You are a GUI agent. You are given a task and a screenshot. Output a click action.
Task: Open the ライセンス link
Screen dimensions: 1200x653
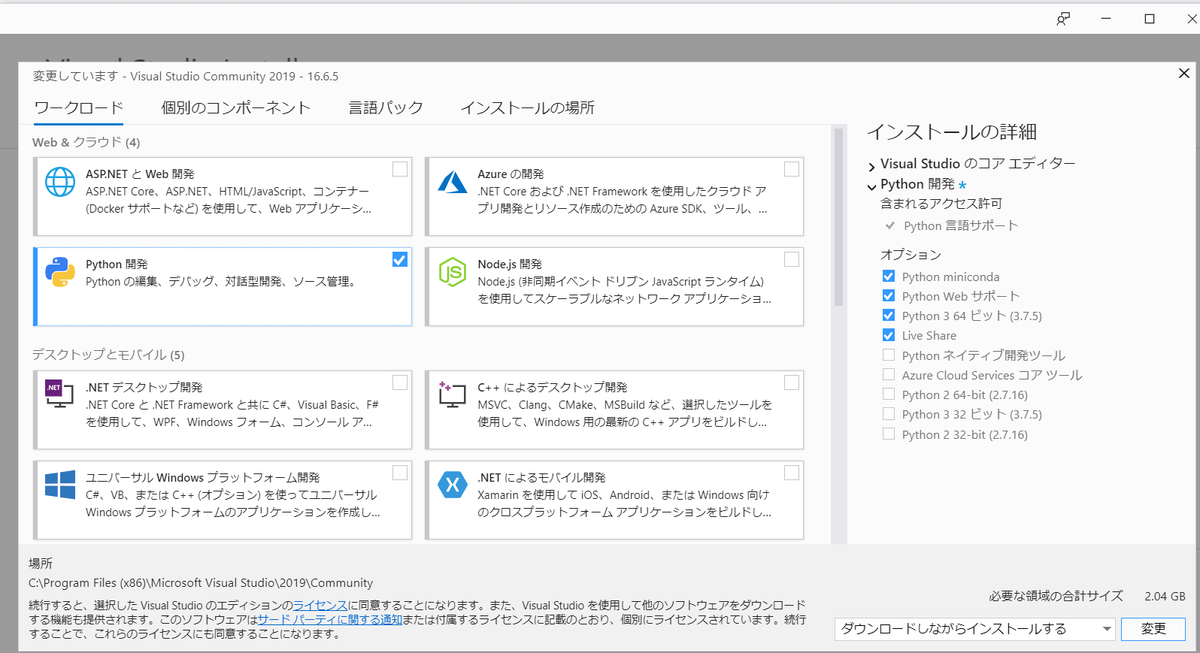(x=320, y=606)
